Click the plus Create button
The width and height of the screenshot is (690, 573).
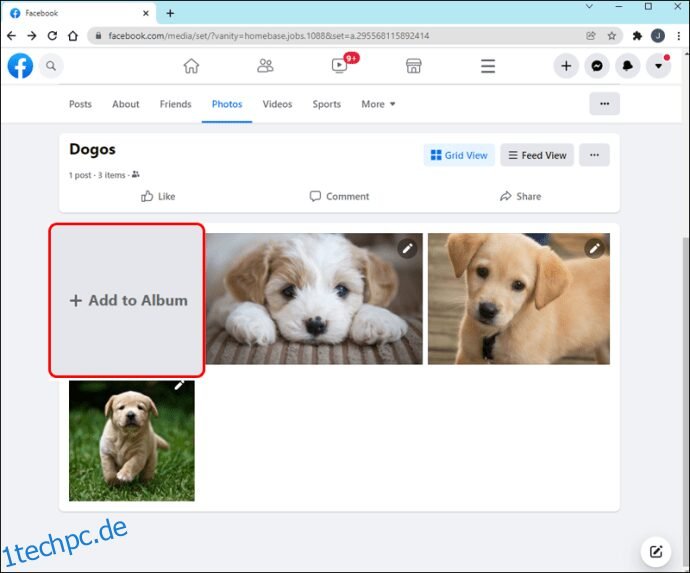click(x=566, y=66)
